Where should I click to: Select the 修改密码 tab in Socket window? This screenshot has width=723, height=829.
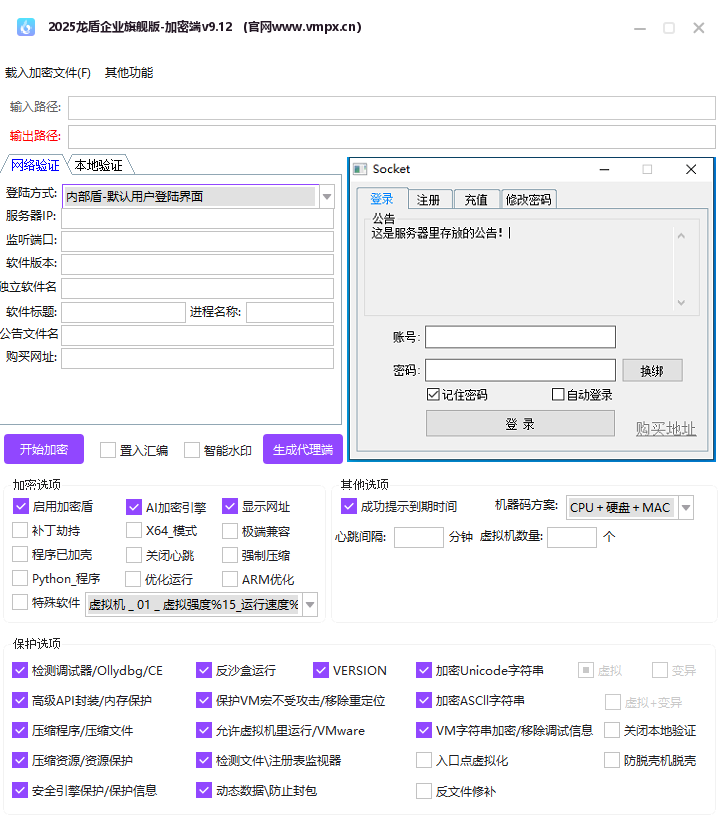529,200
